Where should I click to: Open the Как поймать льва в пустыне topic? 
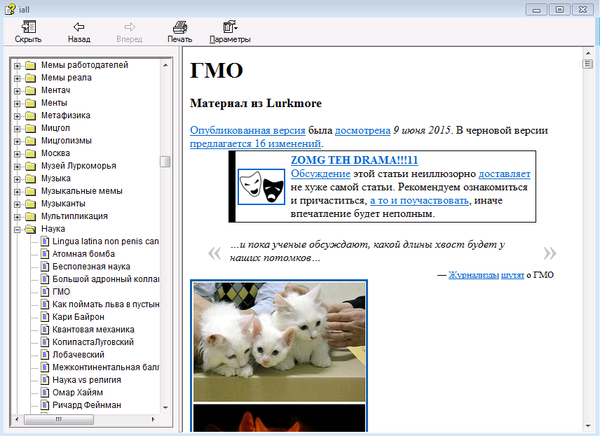(106, 304)
